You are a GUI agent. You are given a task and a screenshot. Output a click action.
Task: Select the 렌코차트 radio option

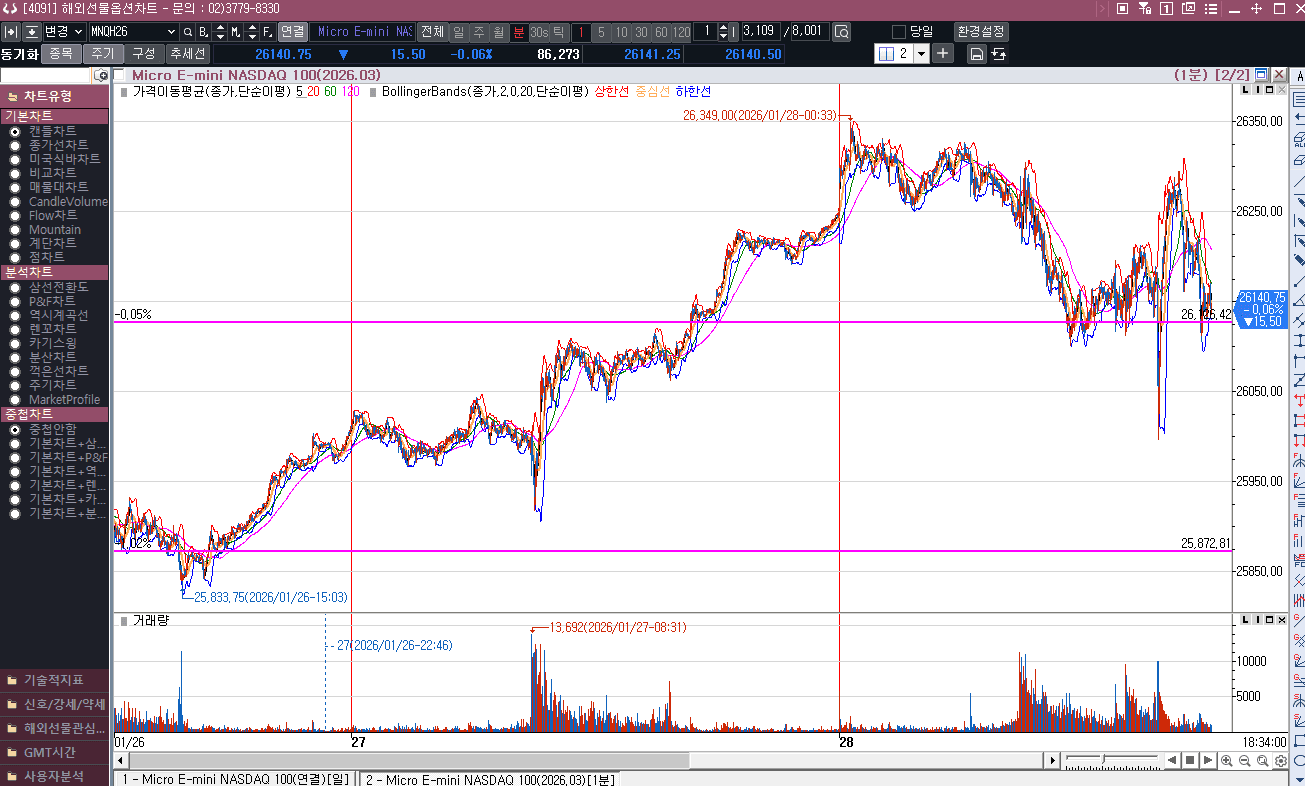15,329
